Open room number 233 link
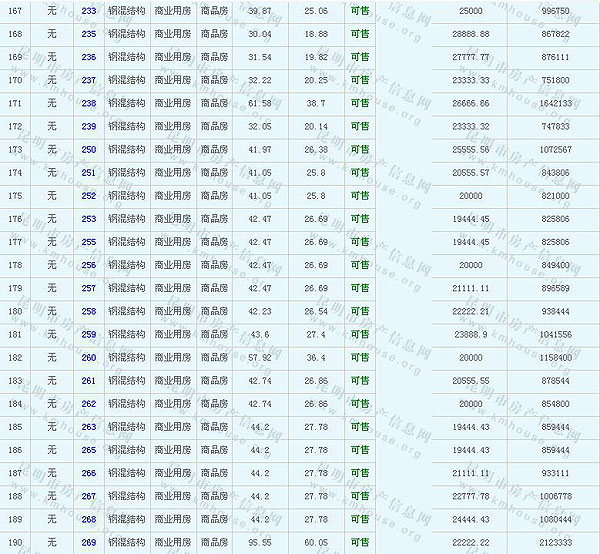 click(x=89, y=10)
